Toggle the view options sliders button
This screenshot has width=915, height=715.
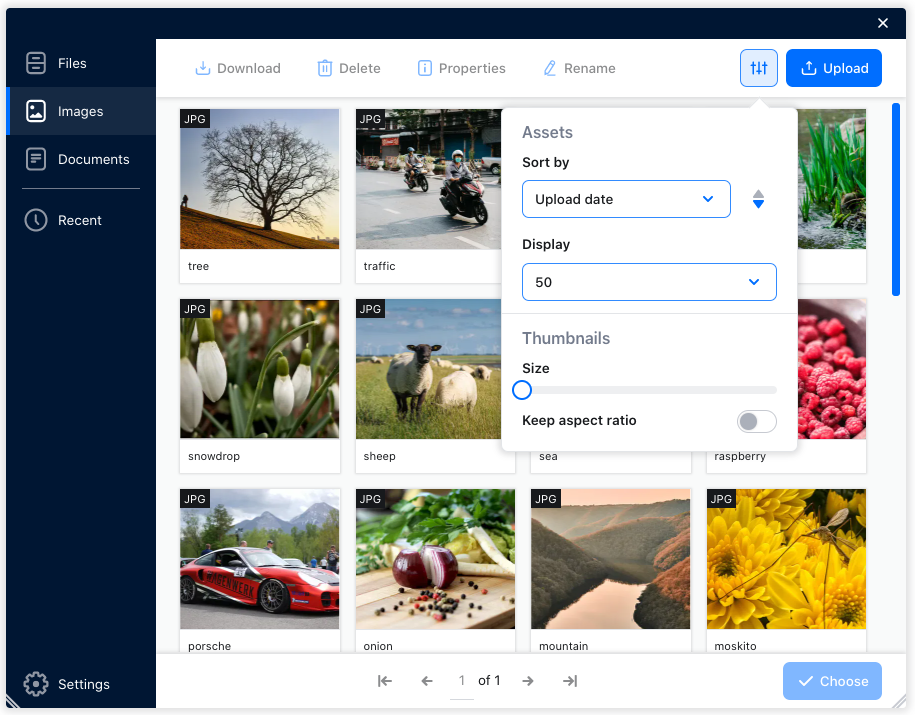pos(759,68)
